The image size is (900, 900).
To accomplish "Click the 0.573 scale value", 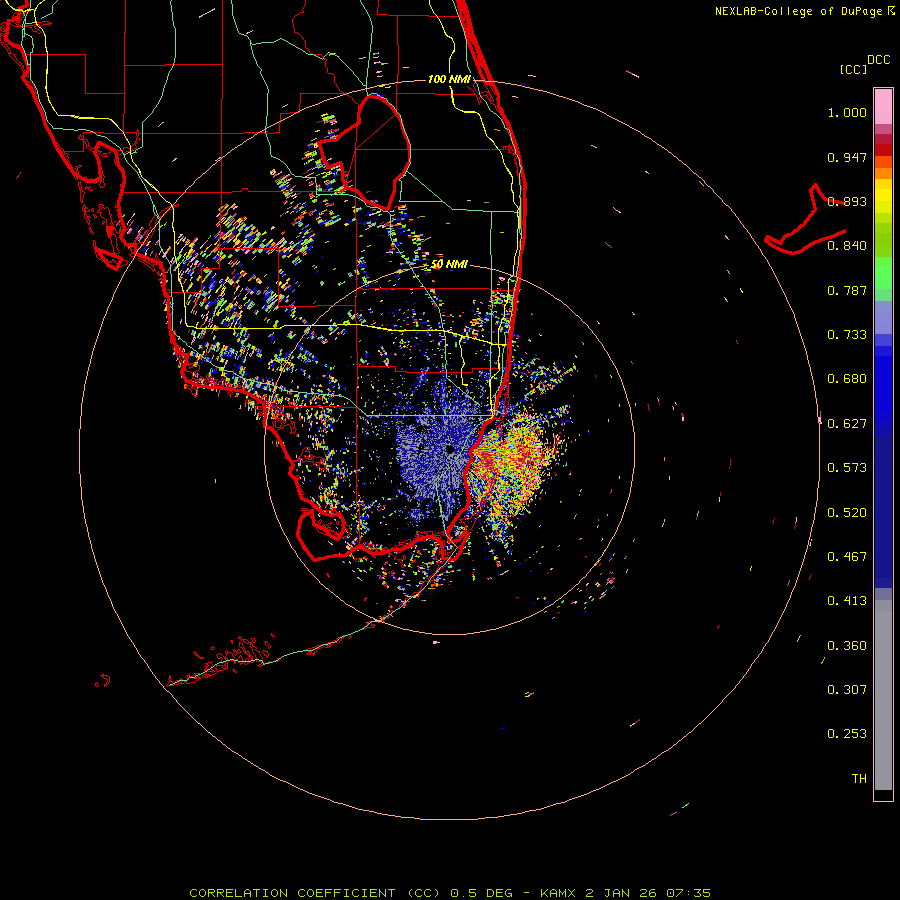I will [847, 468].
